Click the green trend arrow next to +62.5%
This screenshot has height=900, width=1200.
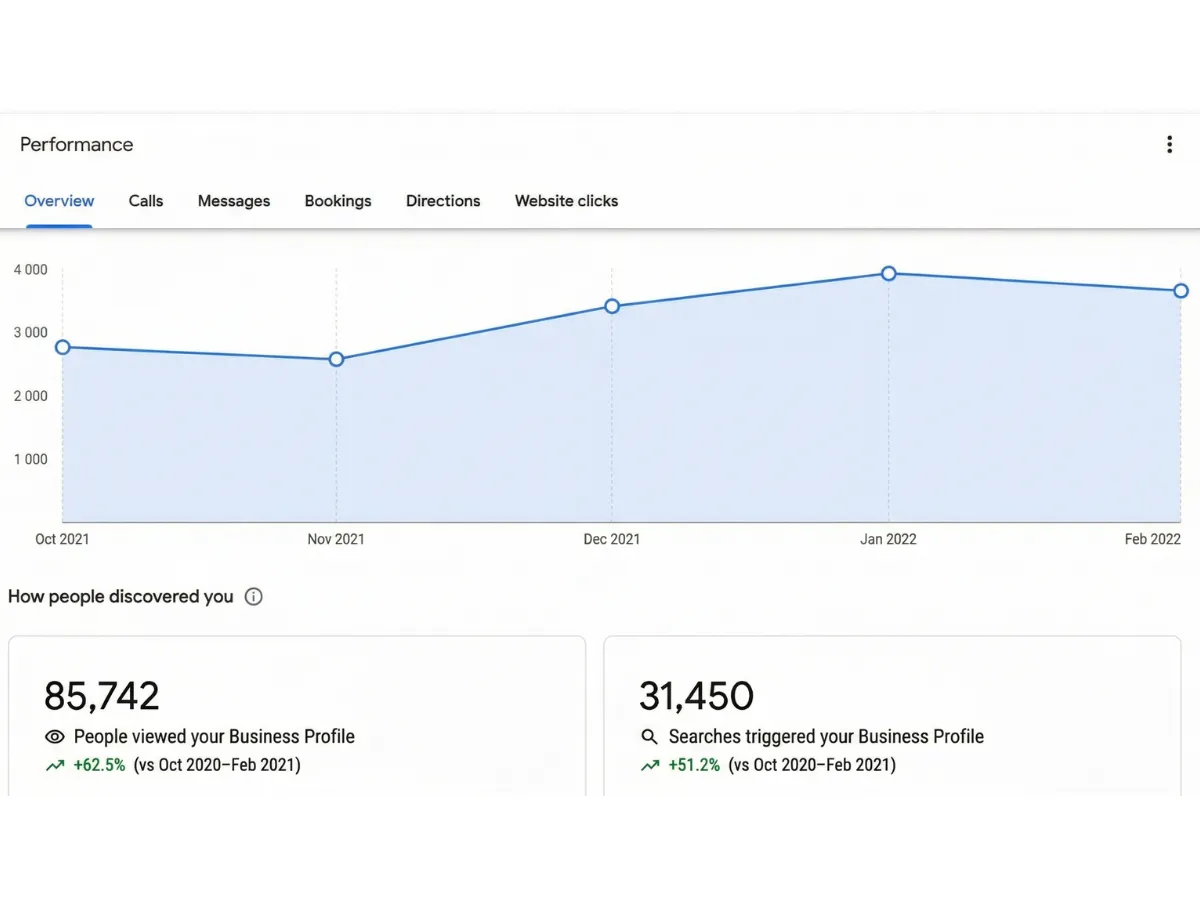tap(54, 764)
